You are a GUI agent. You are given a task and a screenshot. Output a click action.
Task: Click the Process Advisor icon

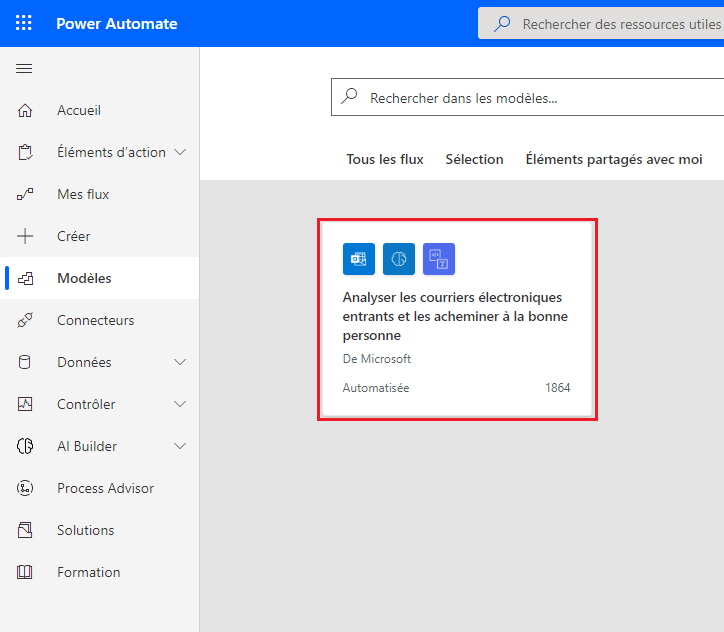click(25, 488)
